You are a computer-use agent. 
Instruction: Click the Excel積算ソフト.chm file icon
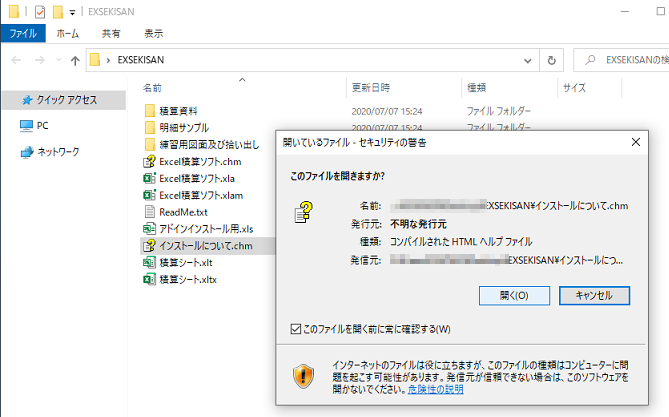[151, 161]
